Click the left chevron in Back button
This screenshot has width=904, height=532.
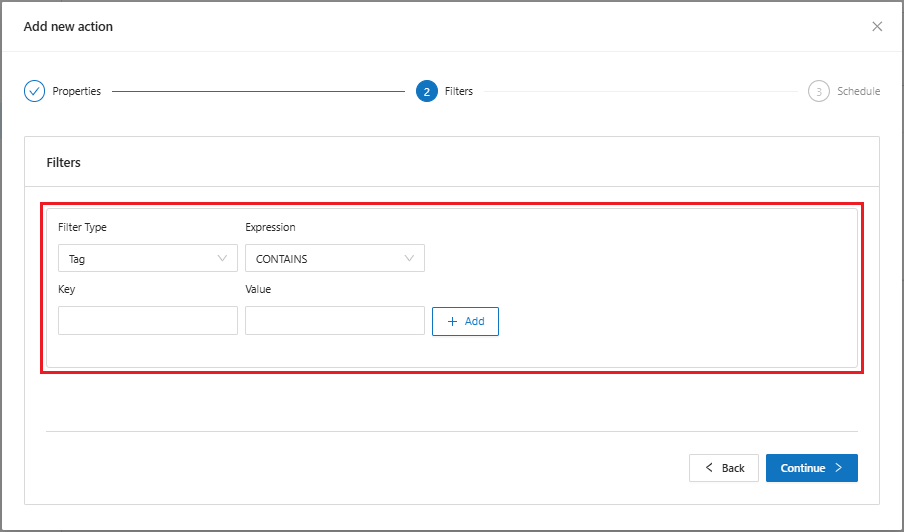point(710,468)
